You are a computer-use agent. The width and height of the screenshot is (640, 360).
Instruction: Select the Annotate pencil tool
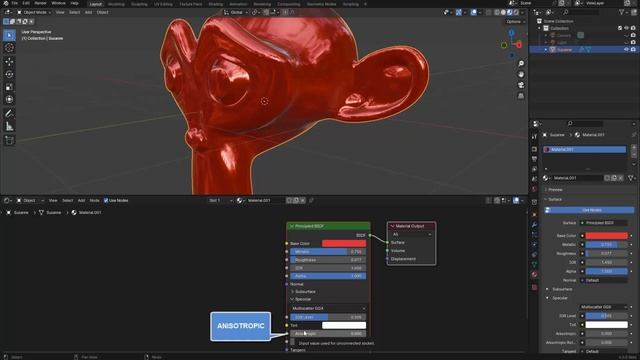pos(9,113)
